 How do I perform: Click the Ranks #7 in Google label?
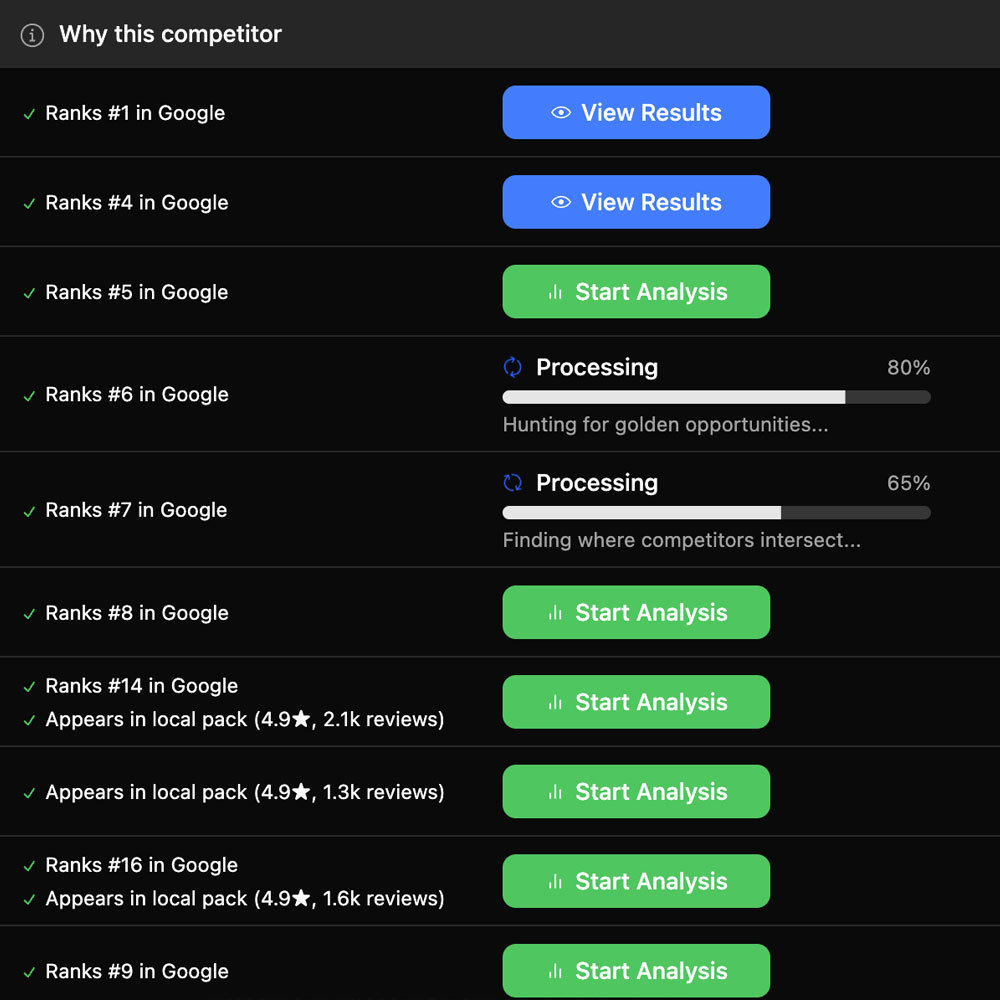click(x=137, y=510)
